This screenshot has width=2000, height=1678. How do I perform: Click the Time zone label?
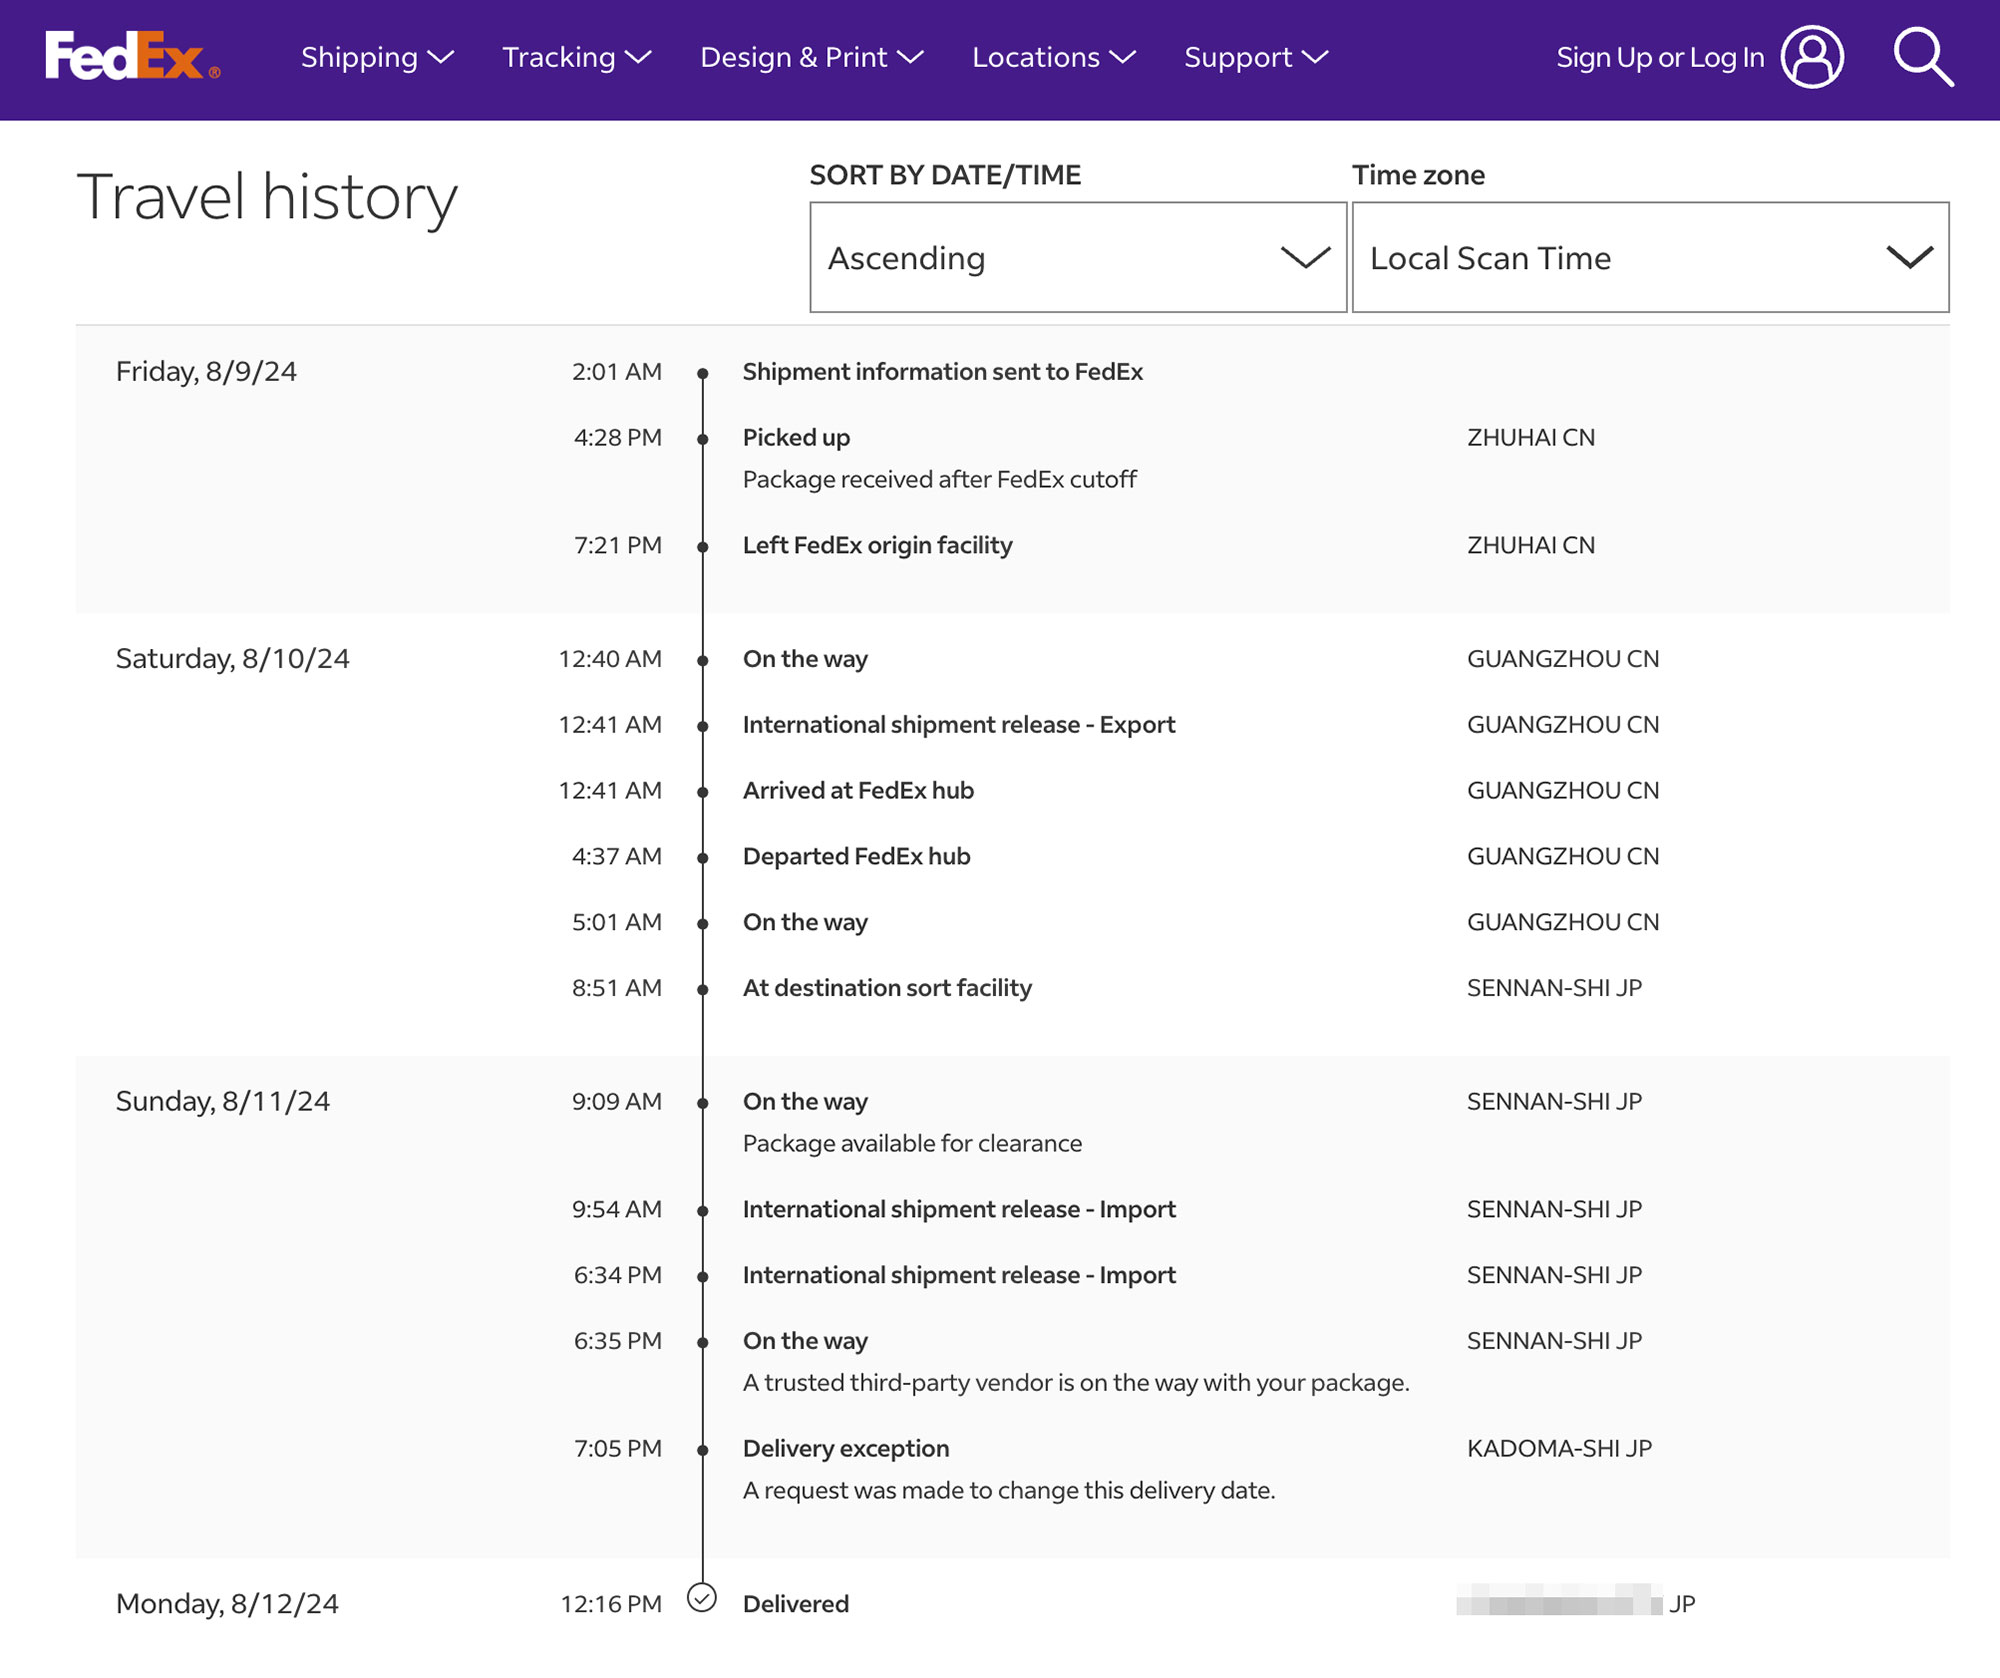point(1418,175)
